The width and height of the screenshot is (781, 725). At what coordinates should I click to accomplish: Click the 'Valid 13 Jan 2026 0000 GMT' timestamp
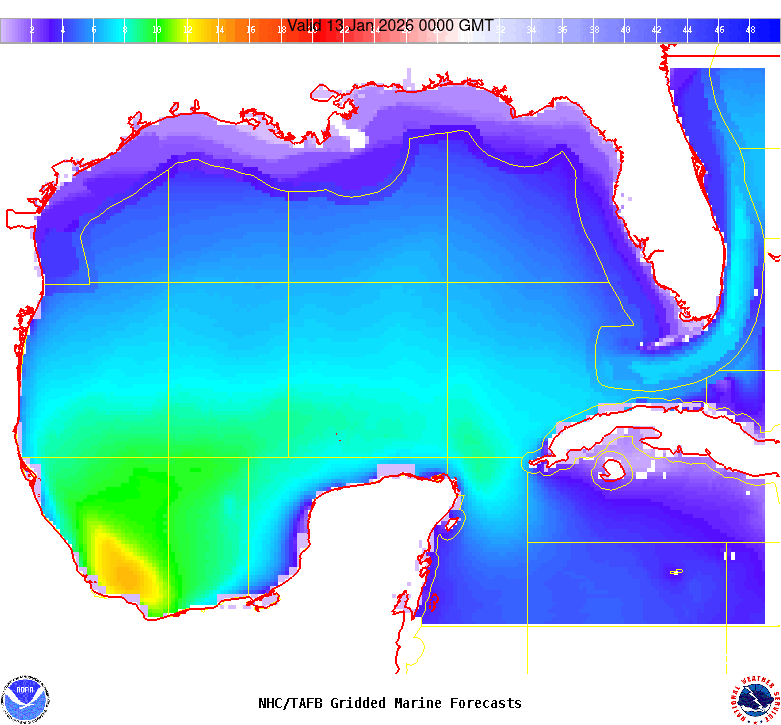click(x=390, y=26)
